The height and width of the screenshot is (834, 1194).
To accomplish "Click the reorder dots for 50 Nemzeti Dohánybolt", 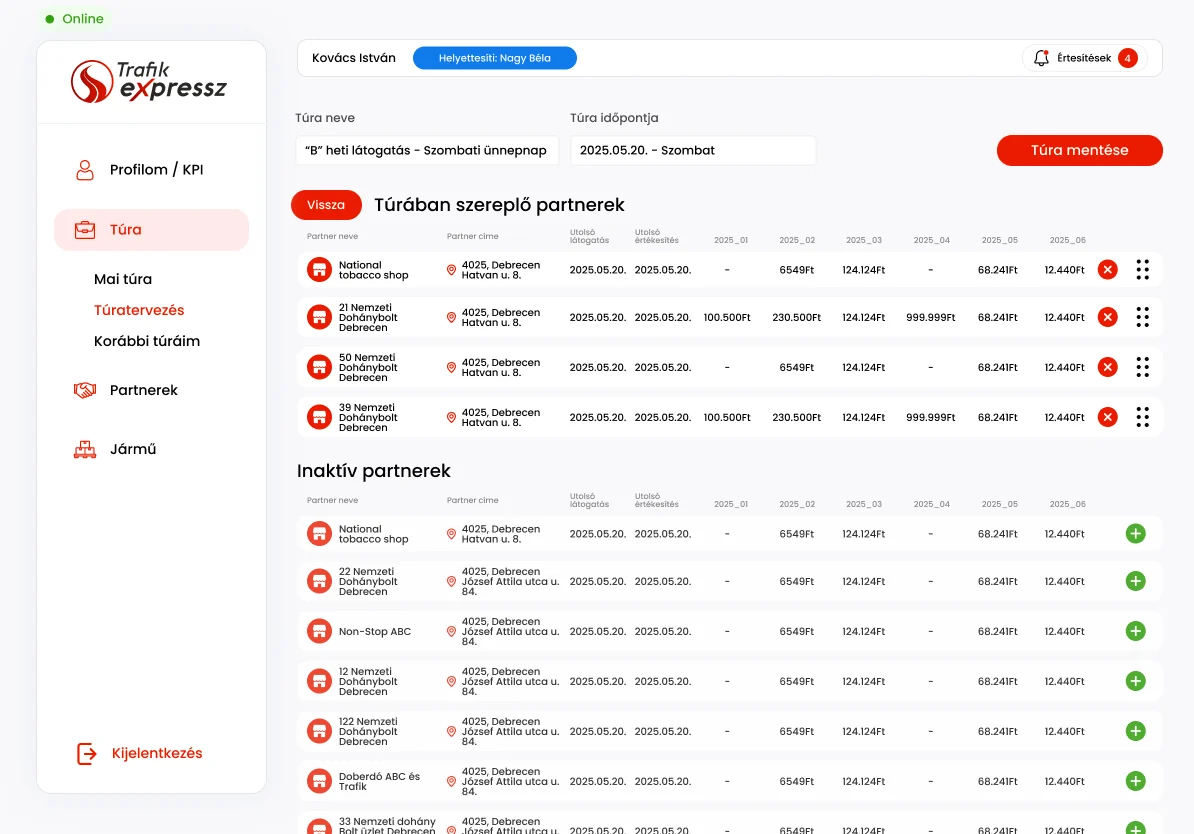I will click(1142, 367).
